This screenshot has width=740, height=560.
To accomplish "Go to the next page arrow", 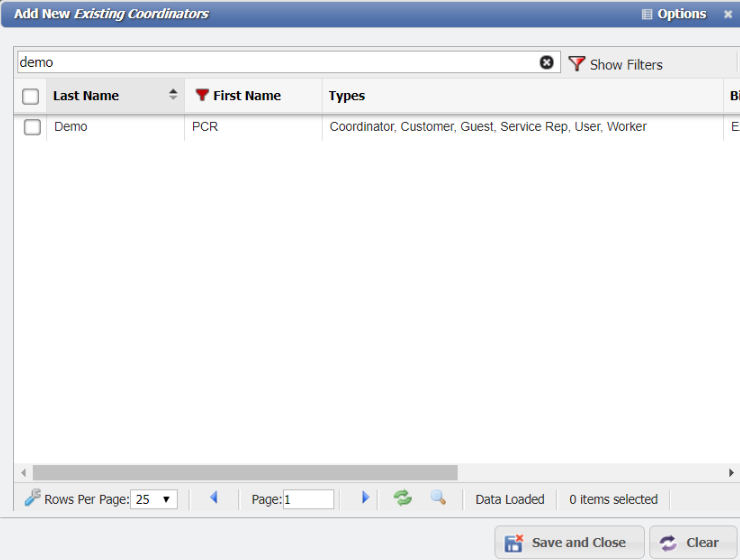I will (x=365, y=498).
